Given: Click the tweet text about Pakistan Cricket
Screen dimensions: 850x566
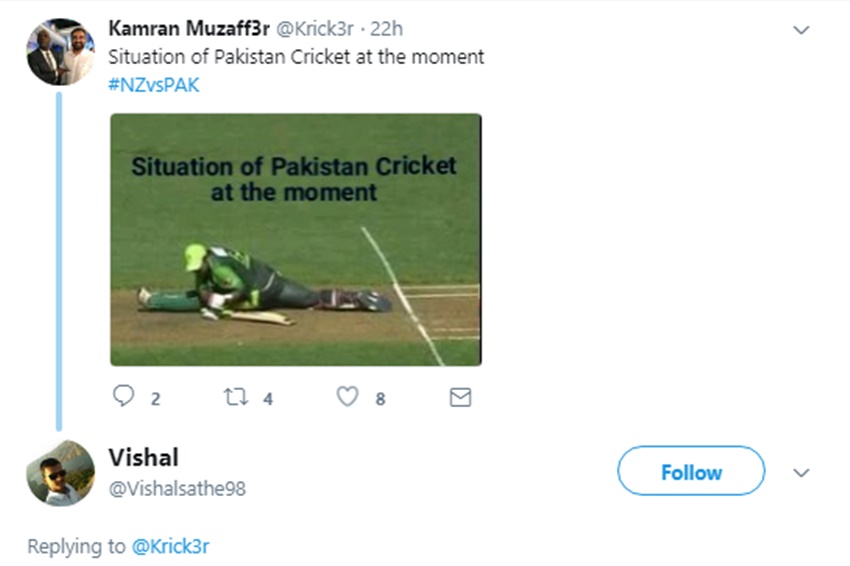Looking at the screenshot, I should pyautogui.click(x=296, y=57).
